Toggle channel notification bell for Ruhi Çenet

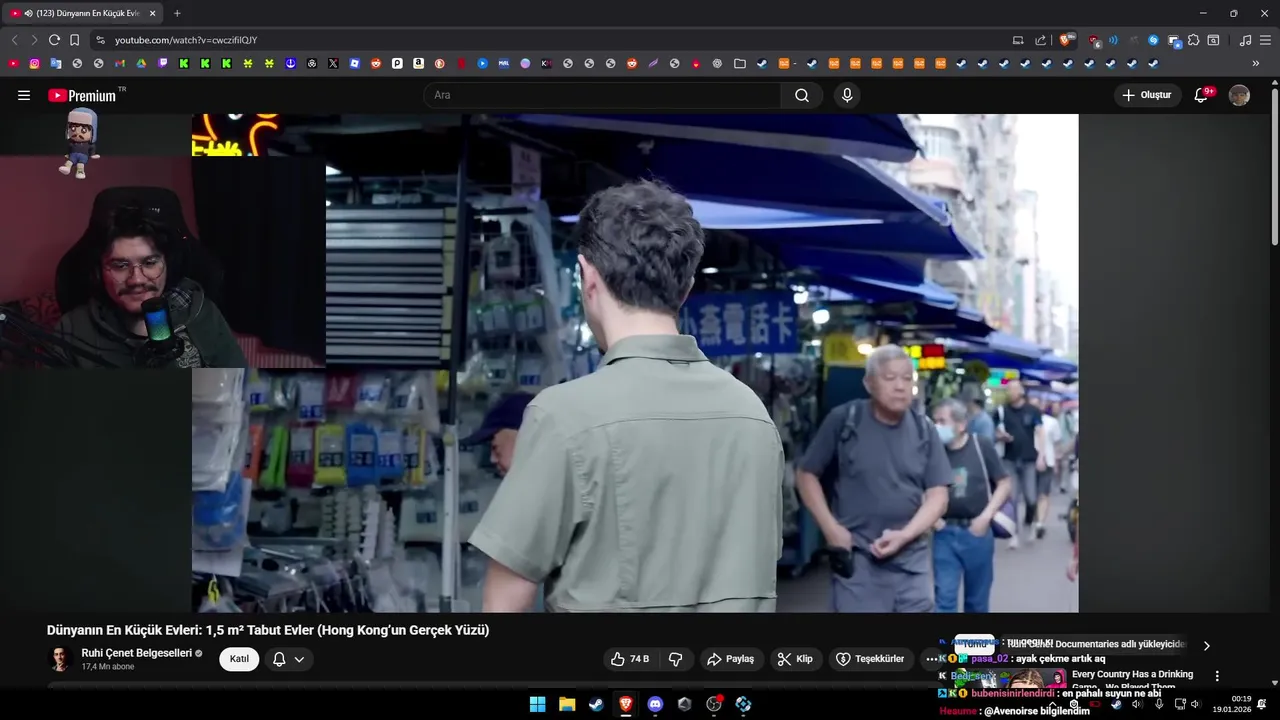(x=288, y=659)
